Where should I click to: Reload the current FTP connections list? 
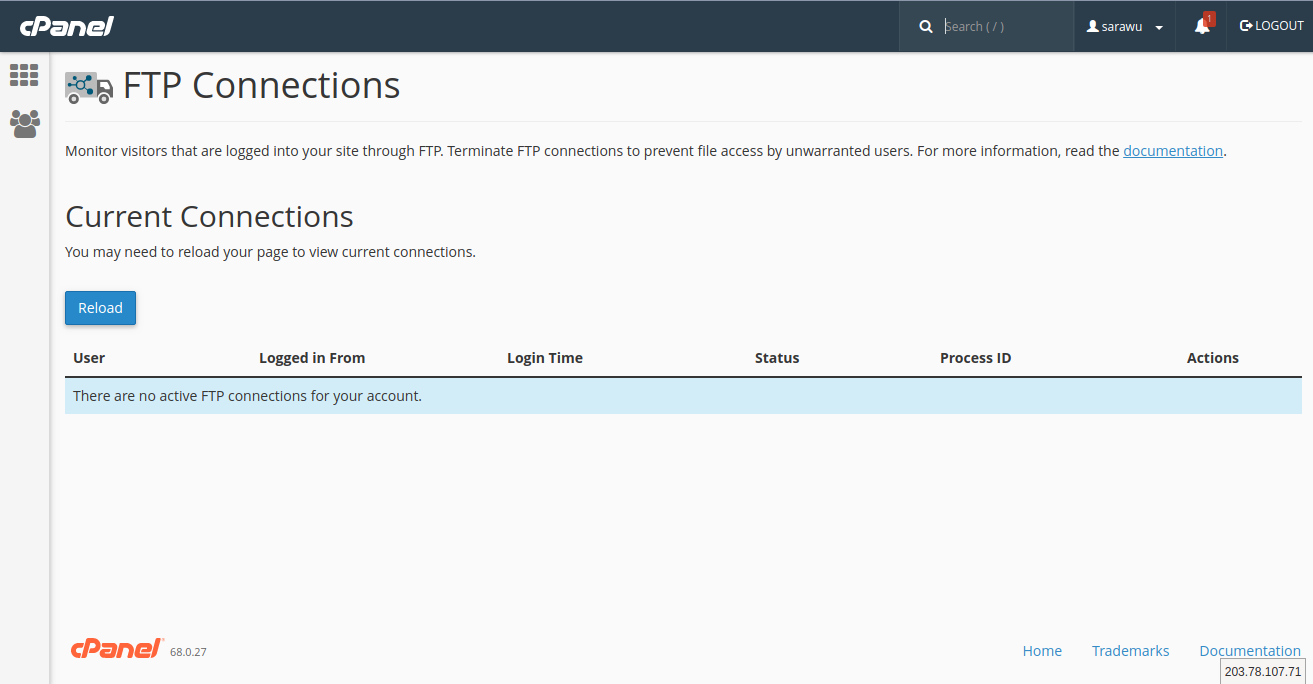click(x=100, y=308)
